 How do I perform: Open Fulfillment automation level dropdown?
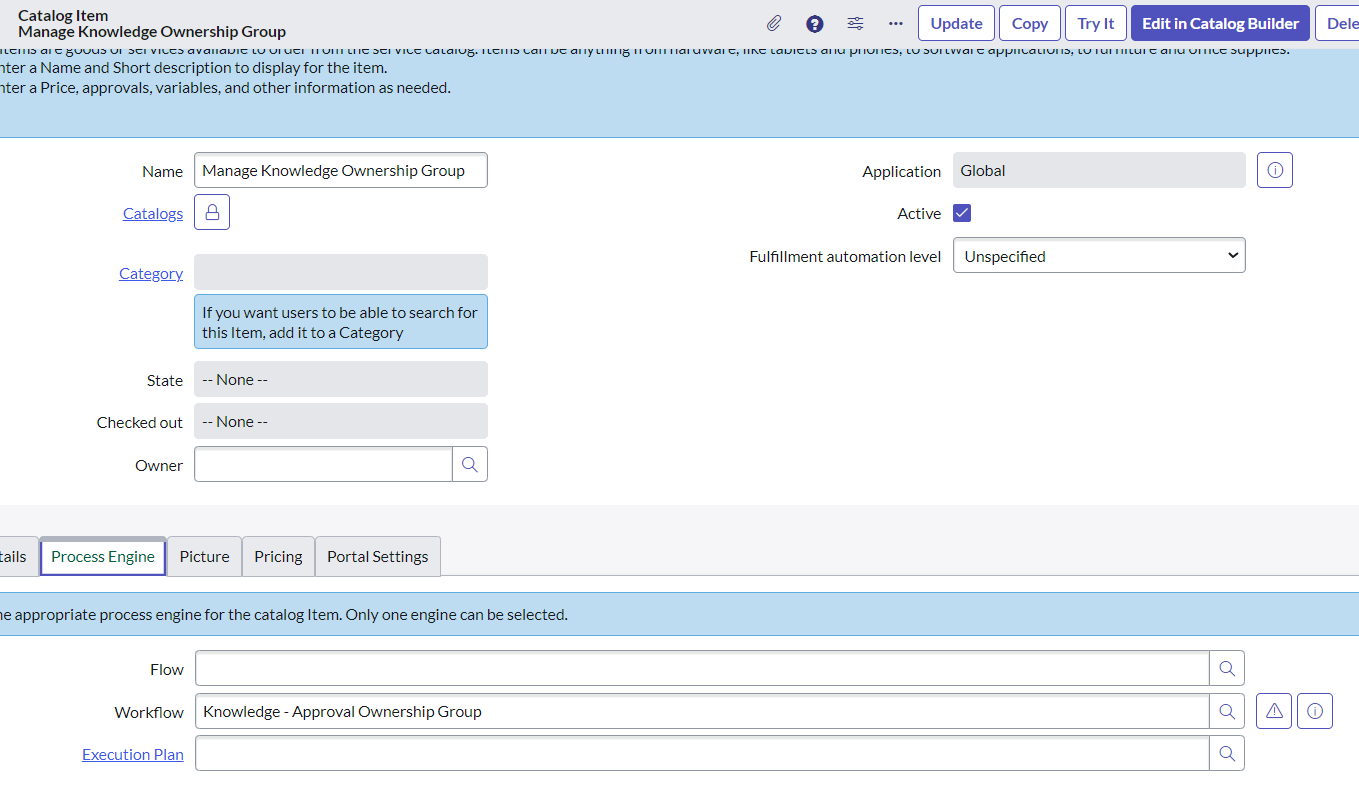pyautogui.click(x=1099, y=255)
